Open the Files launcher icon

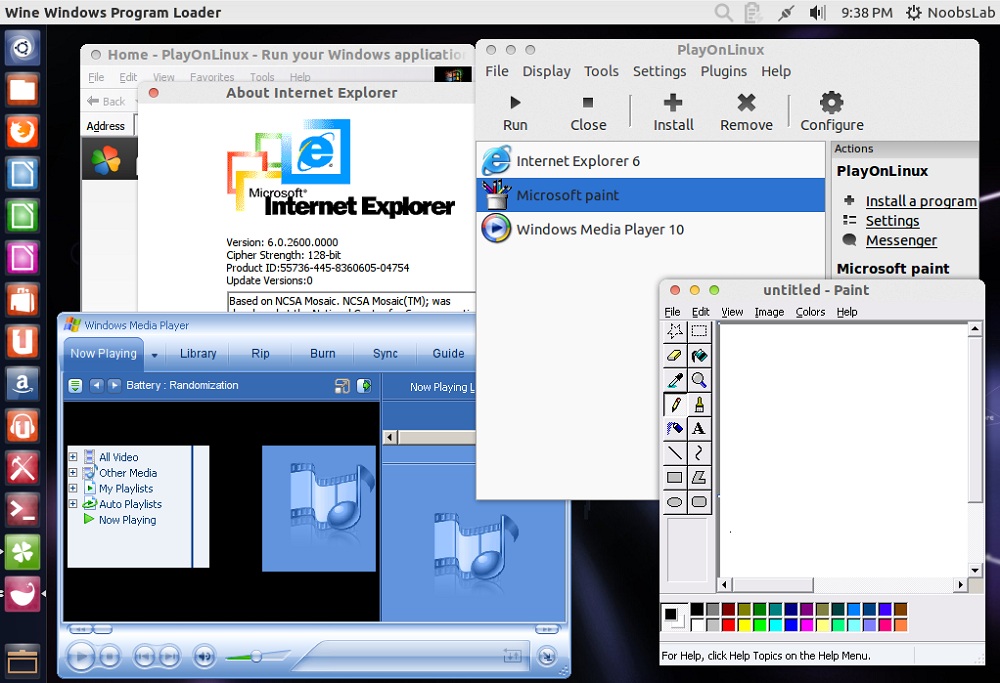point(22,90)
